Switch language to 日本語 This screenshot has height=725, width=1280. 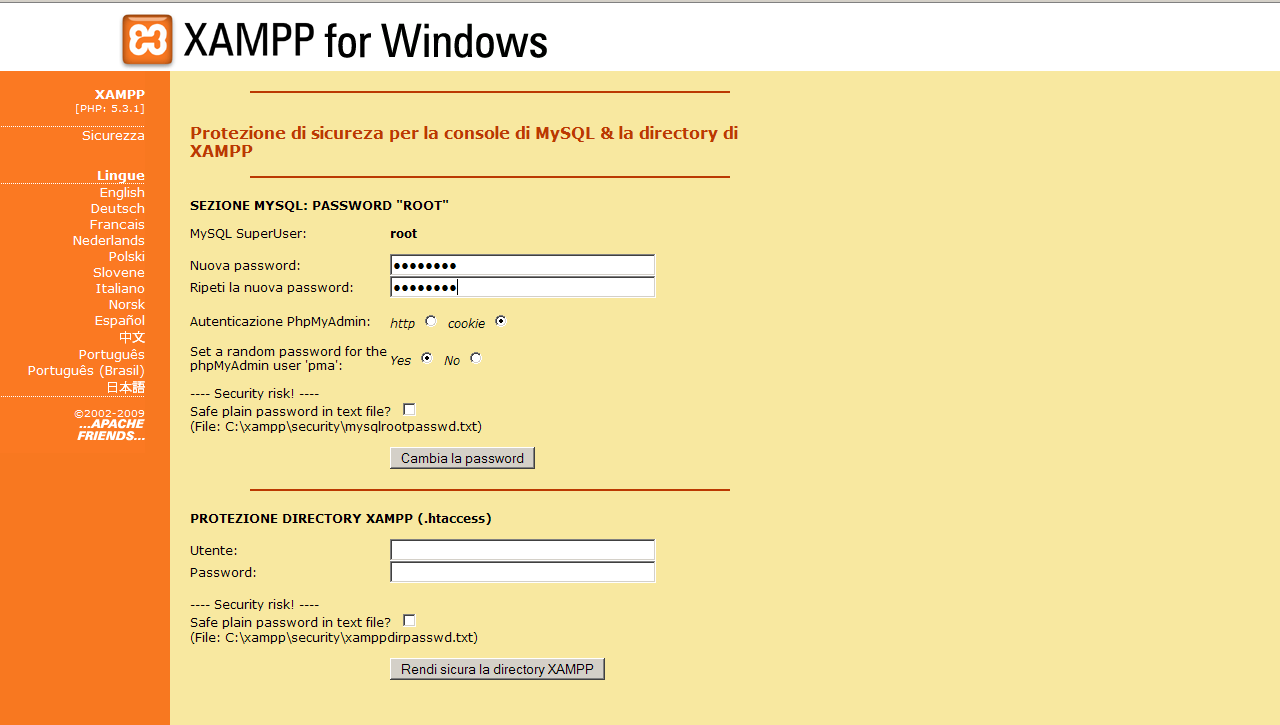(126, 387)
